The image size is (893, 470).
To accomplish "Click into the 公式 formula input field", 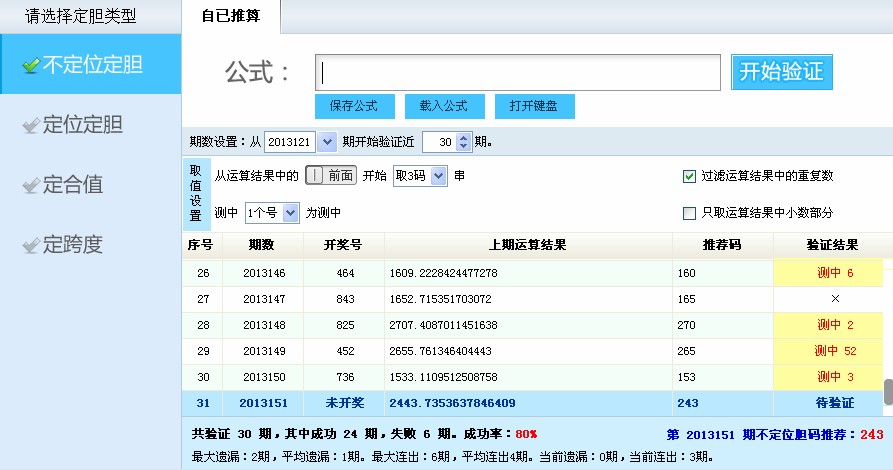I will click(x=518, y=72).
